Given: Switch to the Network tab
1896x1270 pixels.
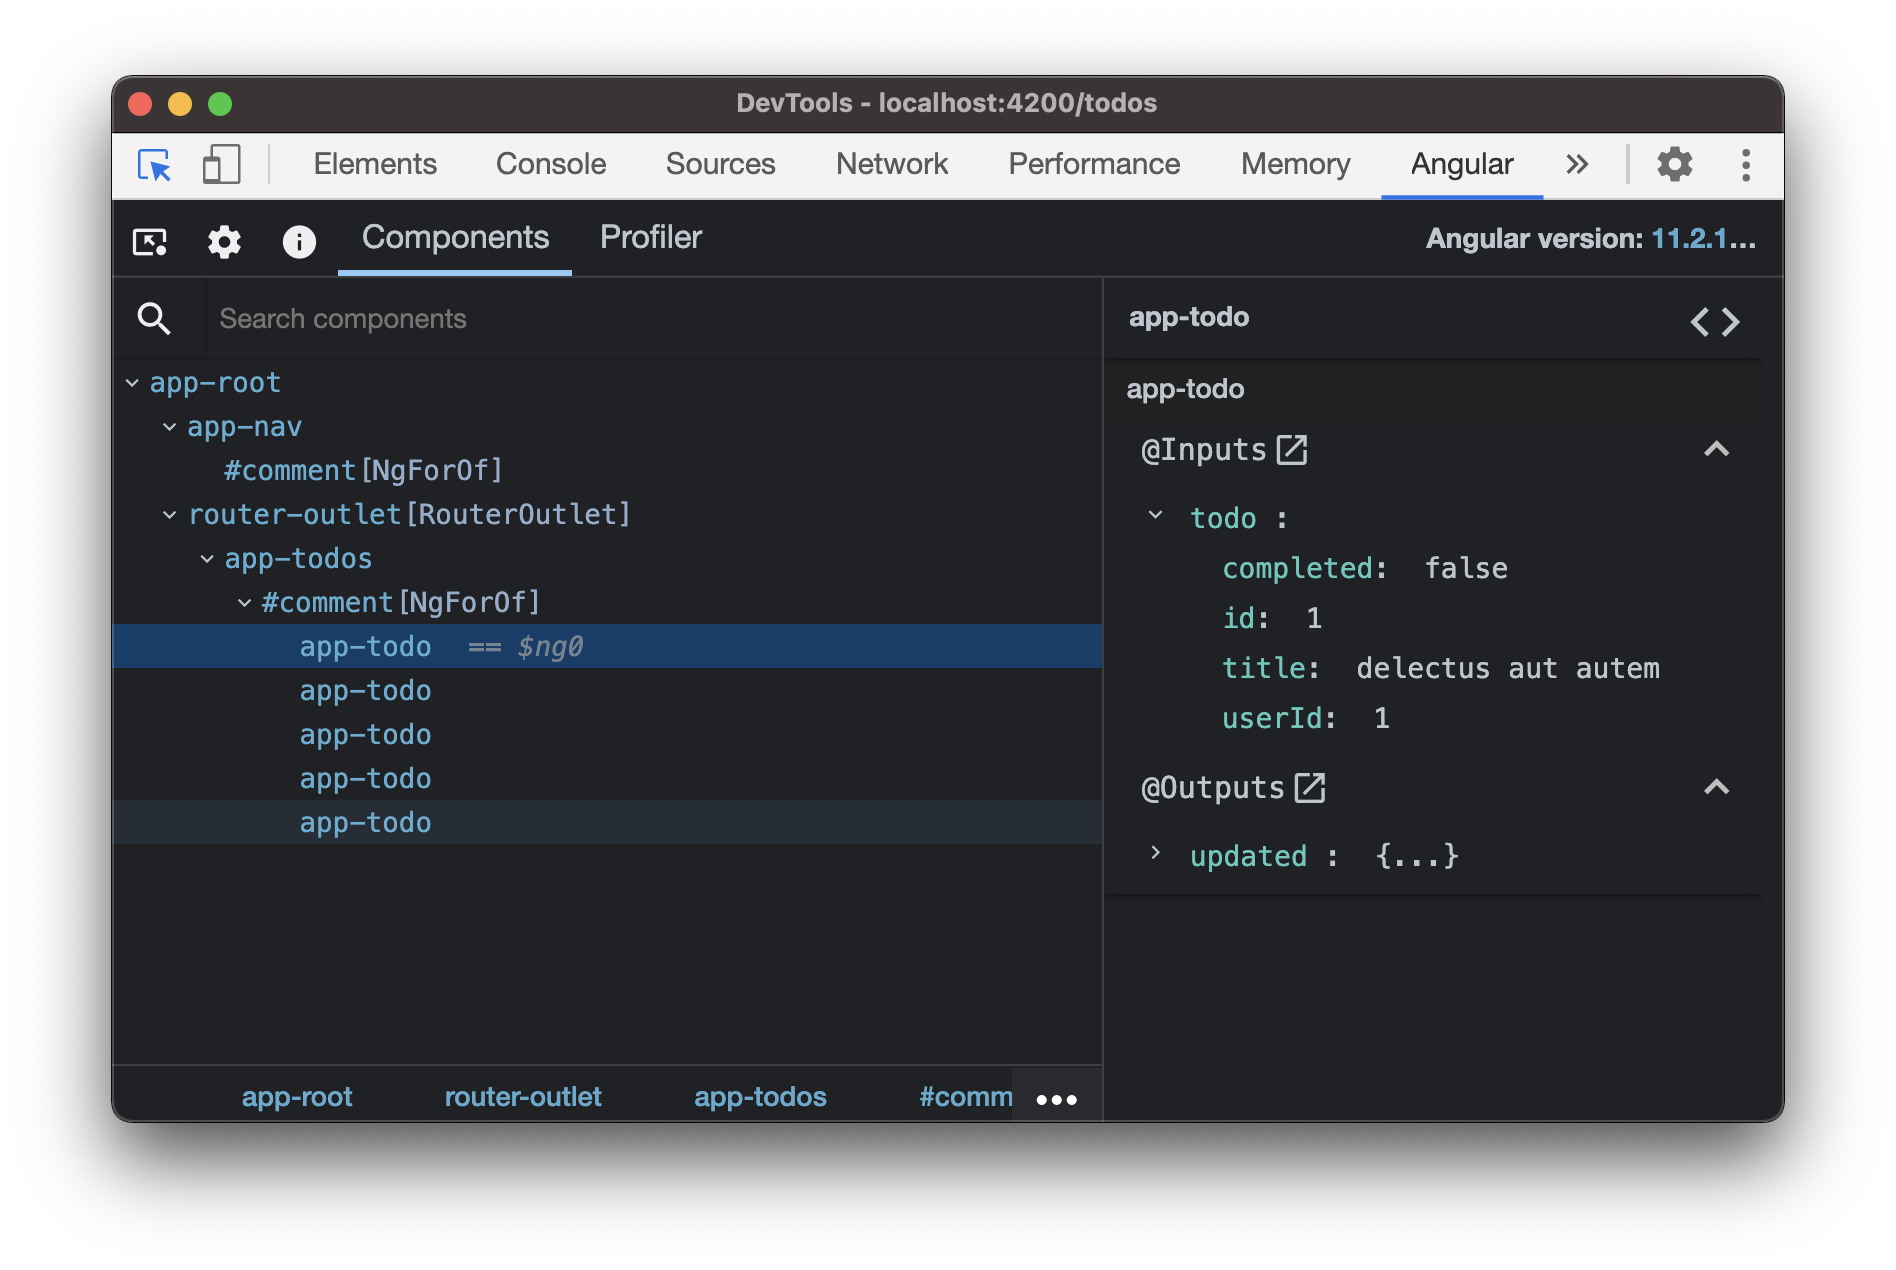Looking at the screenshot, I should pos(891,165).
